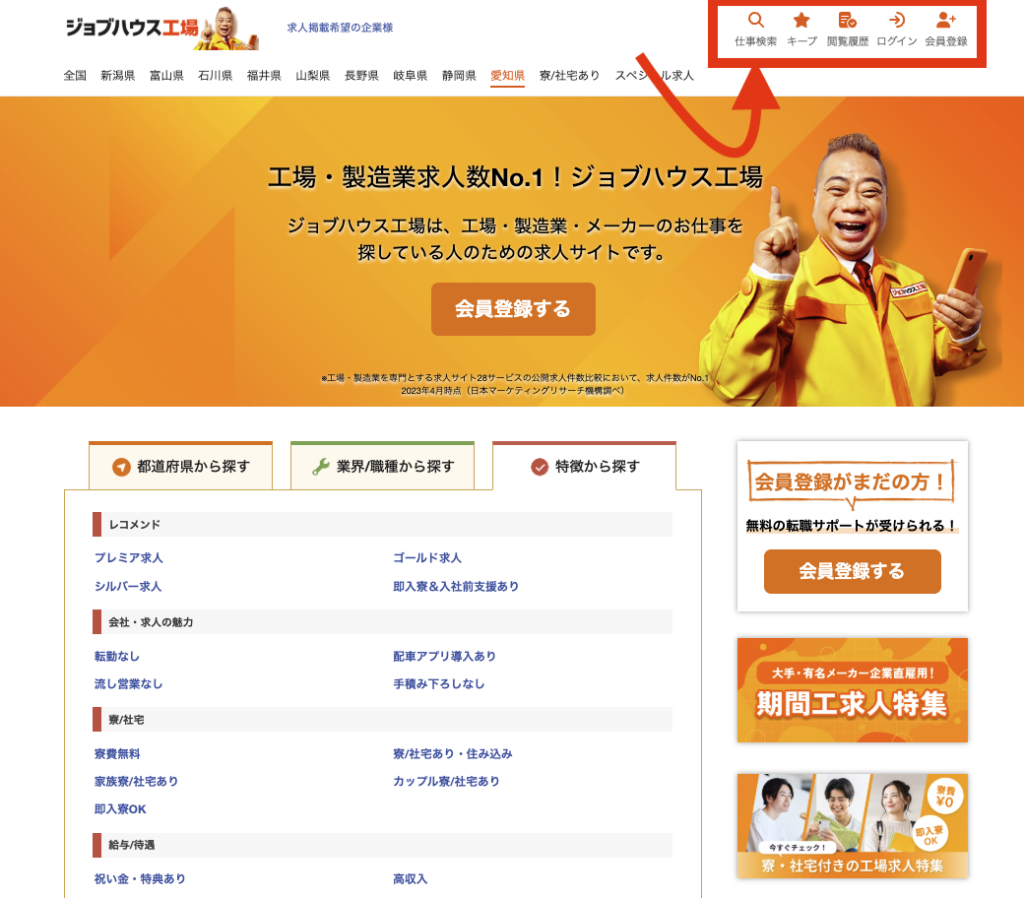Open プレミア求人 link

129,558
